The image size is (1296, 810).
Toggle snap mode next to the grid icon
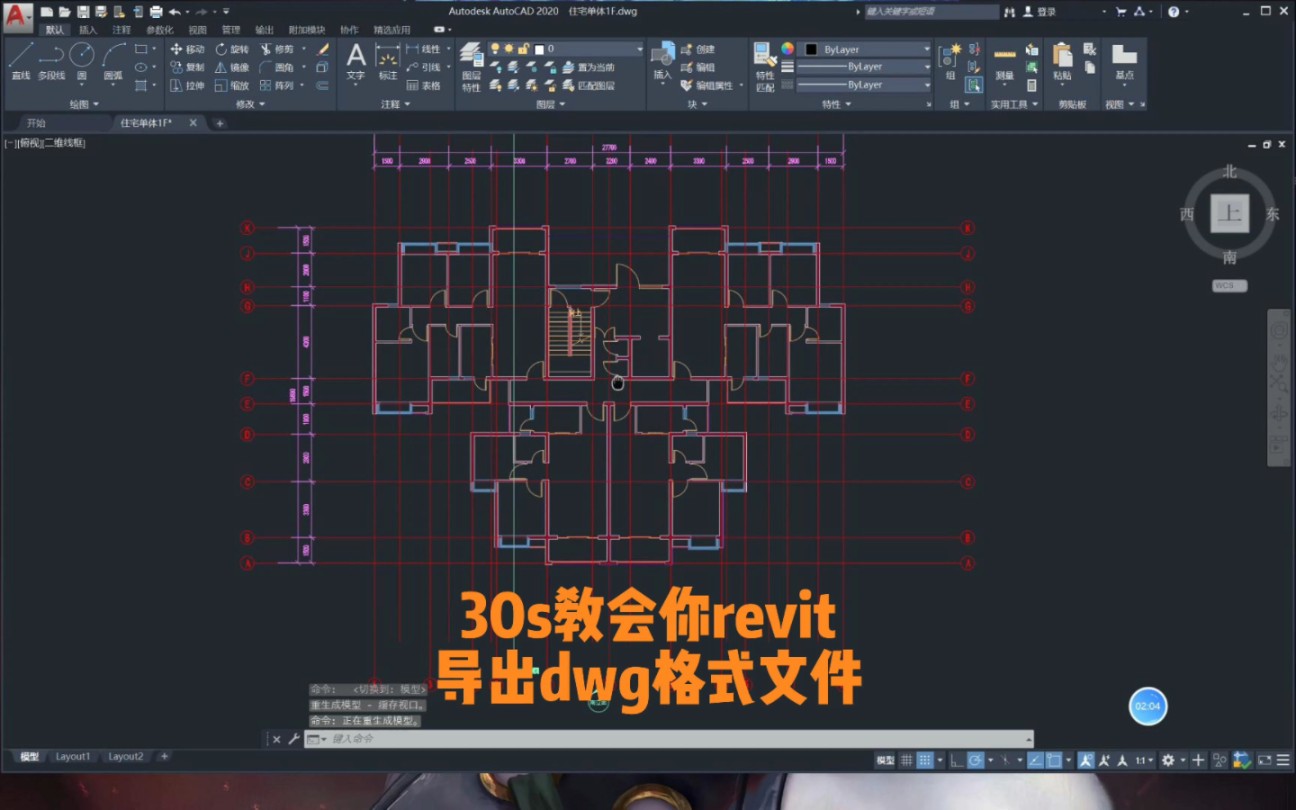click(x=923, y=760)
